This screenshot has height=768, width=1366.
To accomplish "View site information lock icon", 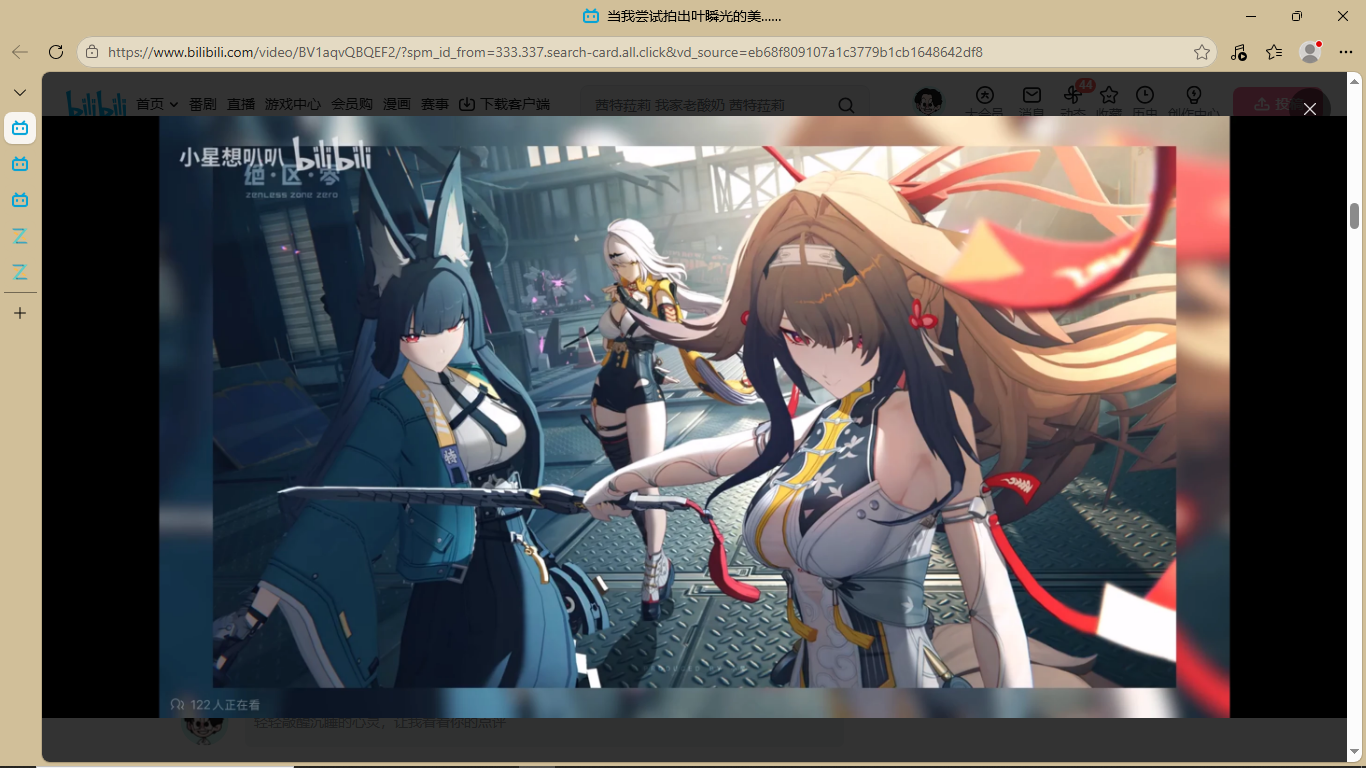I will pyautogui.click(x=92, y=52).
